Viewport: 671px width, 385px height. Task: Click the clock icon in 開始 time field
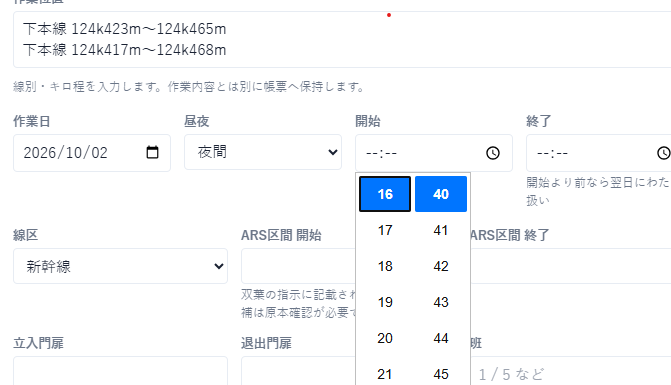[x=493, y=153]
